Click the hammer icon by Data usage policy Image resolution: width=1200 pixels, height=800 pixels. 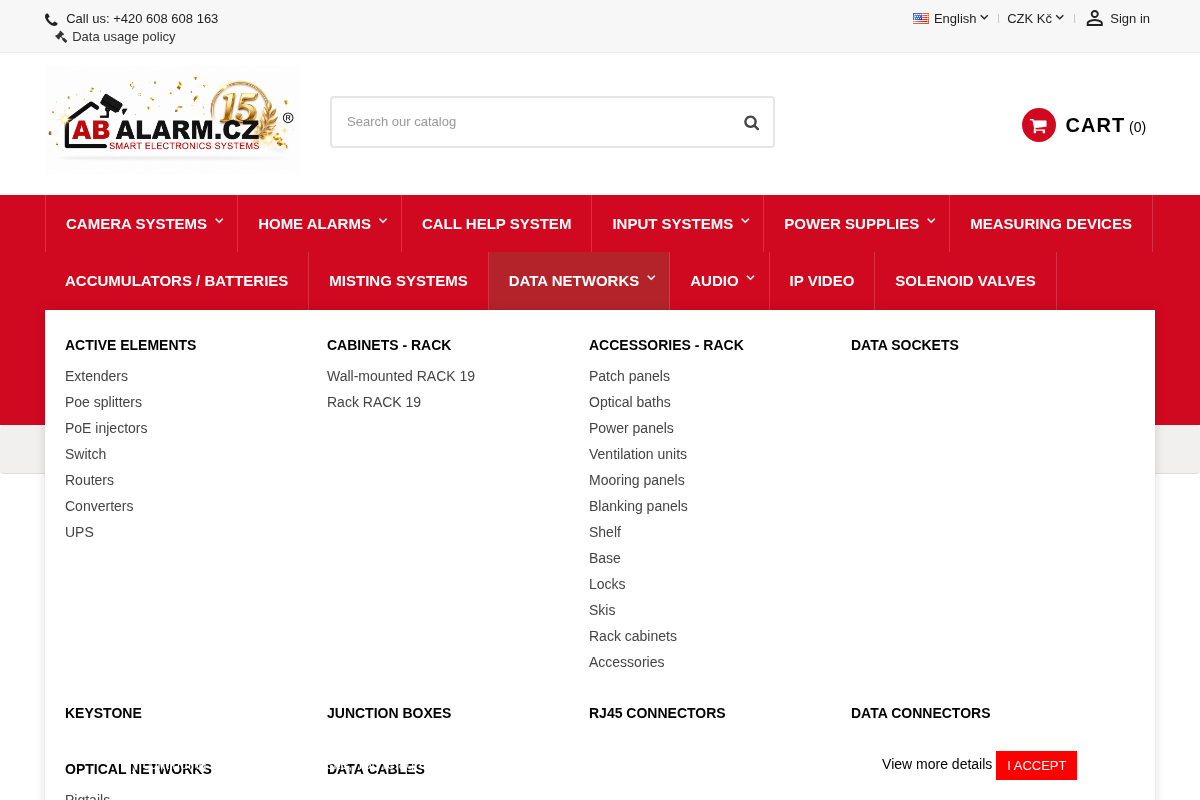click(61, 37)
